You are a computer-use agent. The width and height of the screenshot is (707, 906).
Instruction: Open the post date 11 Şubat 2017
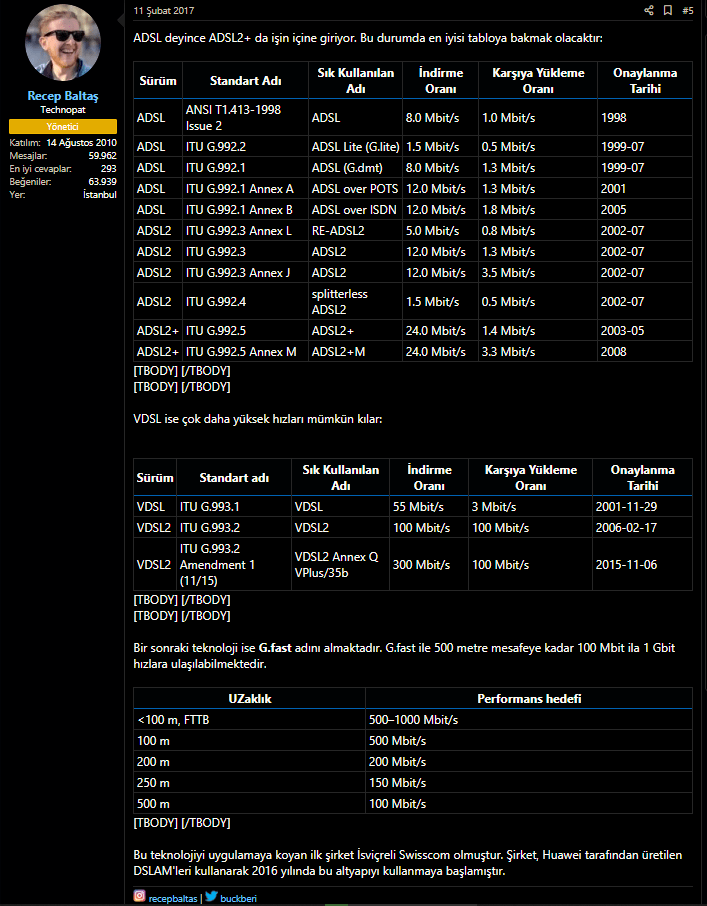[163, 10]
